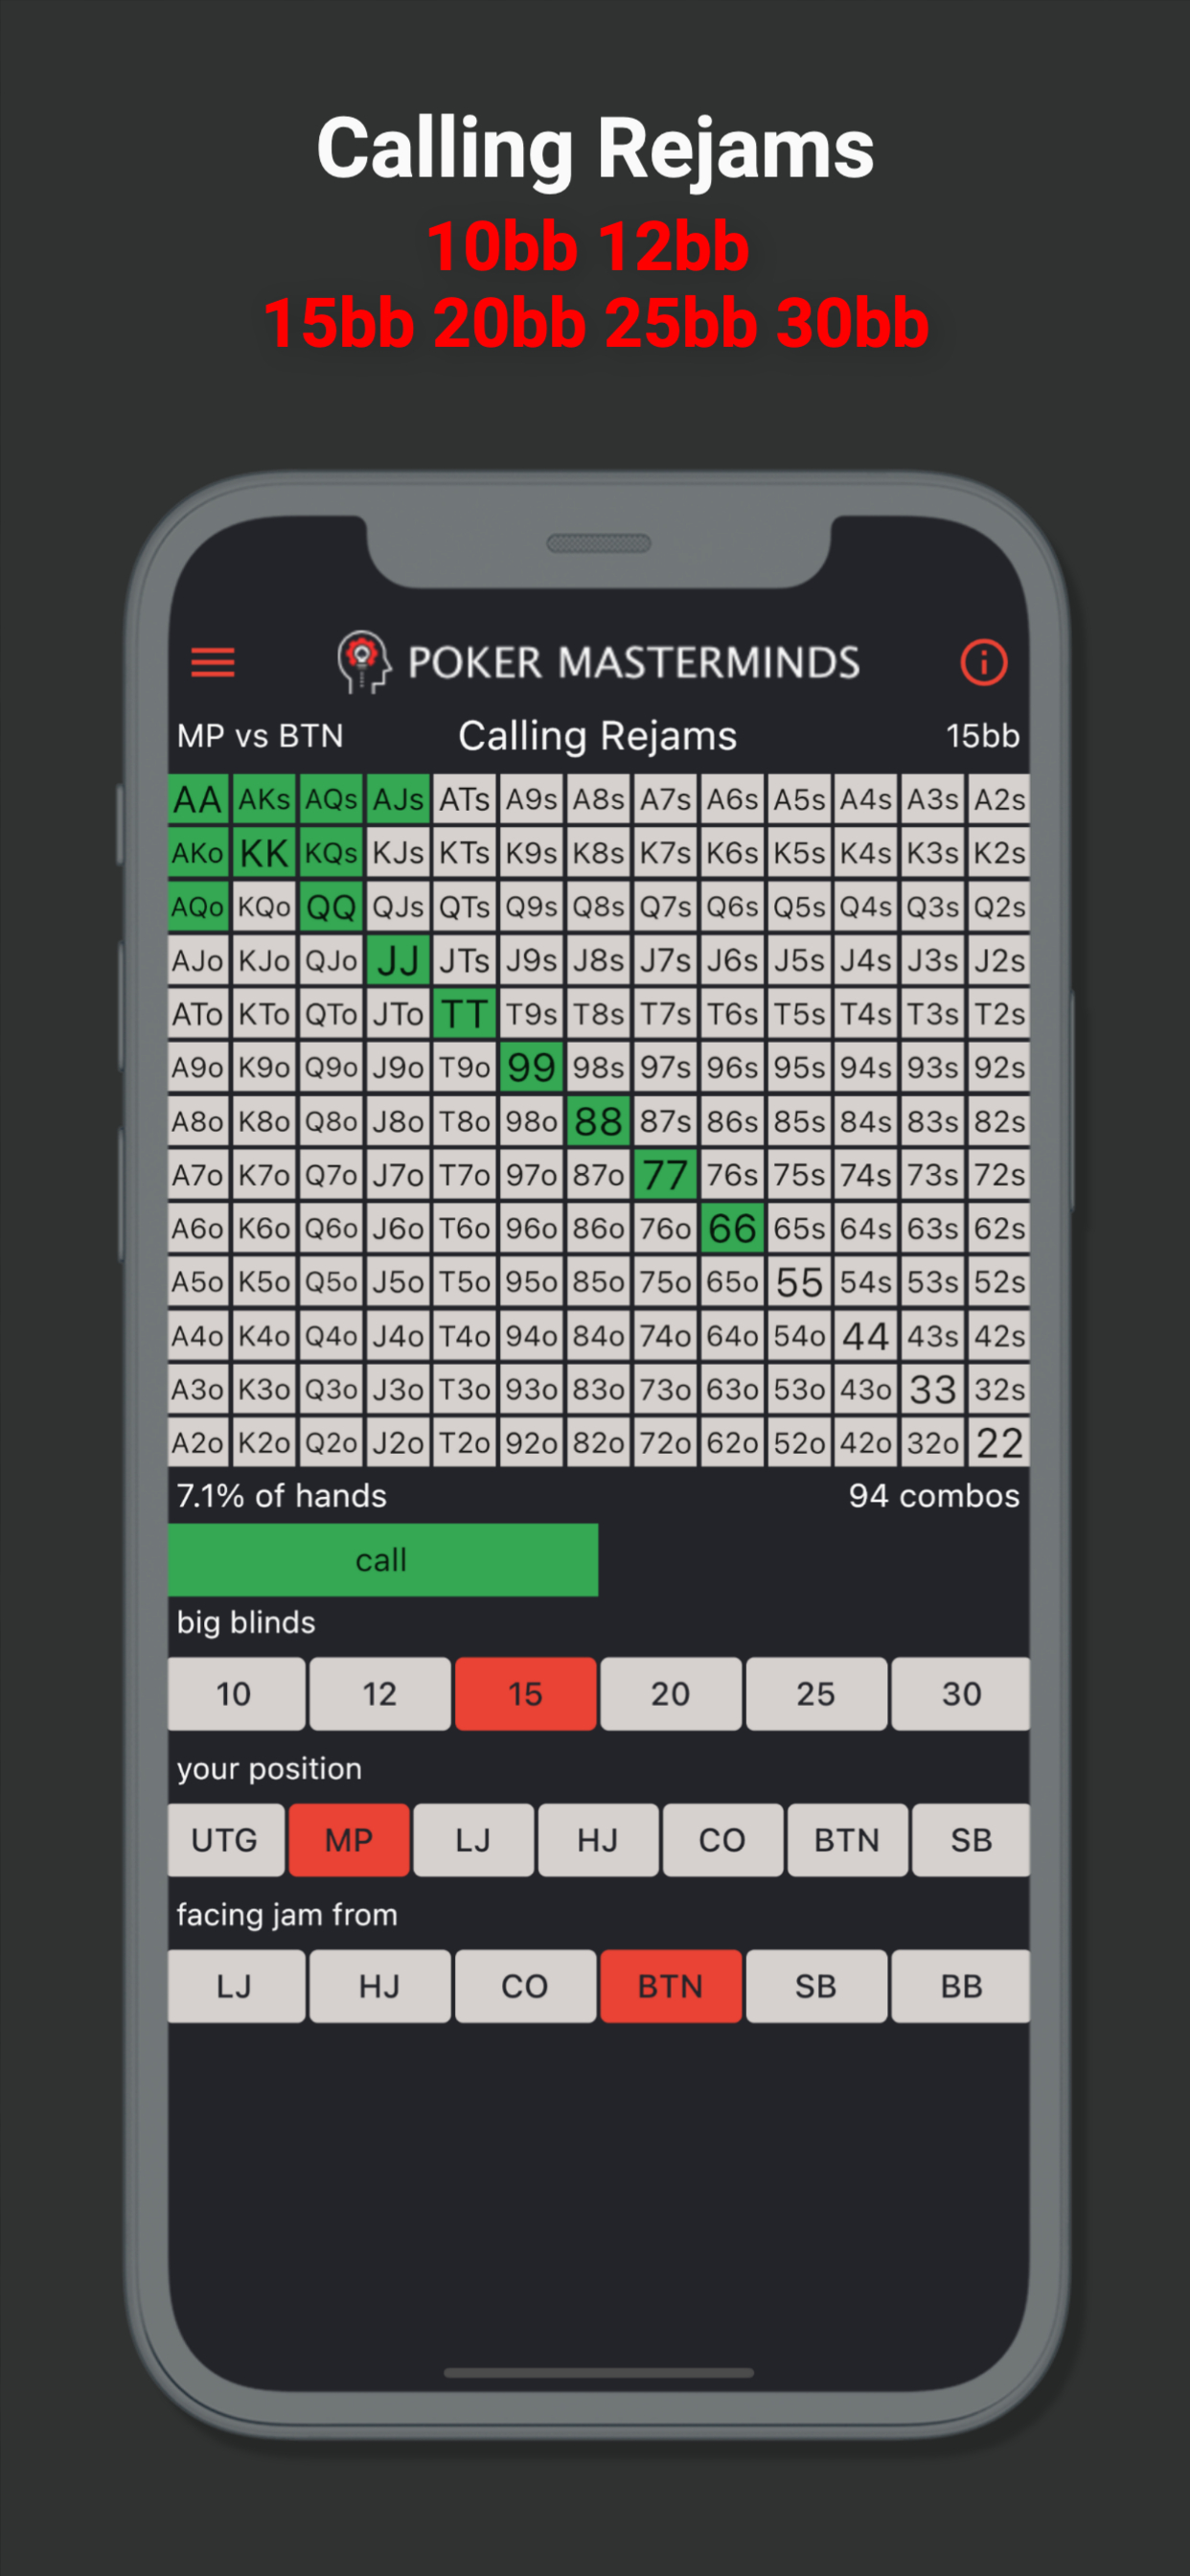Tap the KQs hand cell
1190x2576 pixels.
331,853
